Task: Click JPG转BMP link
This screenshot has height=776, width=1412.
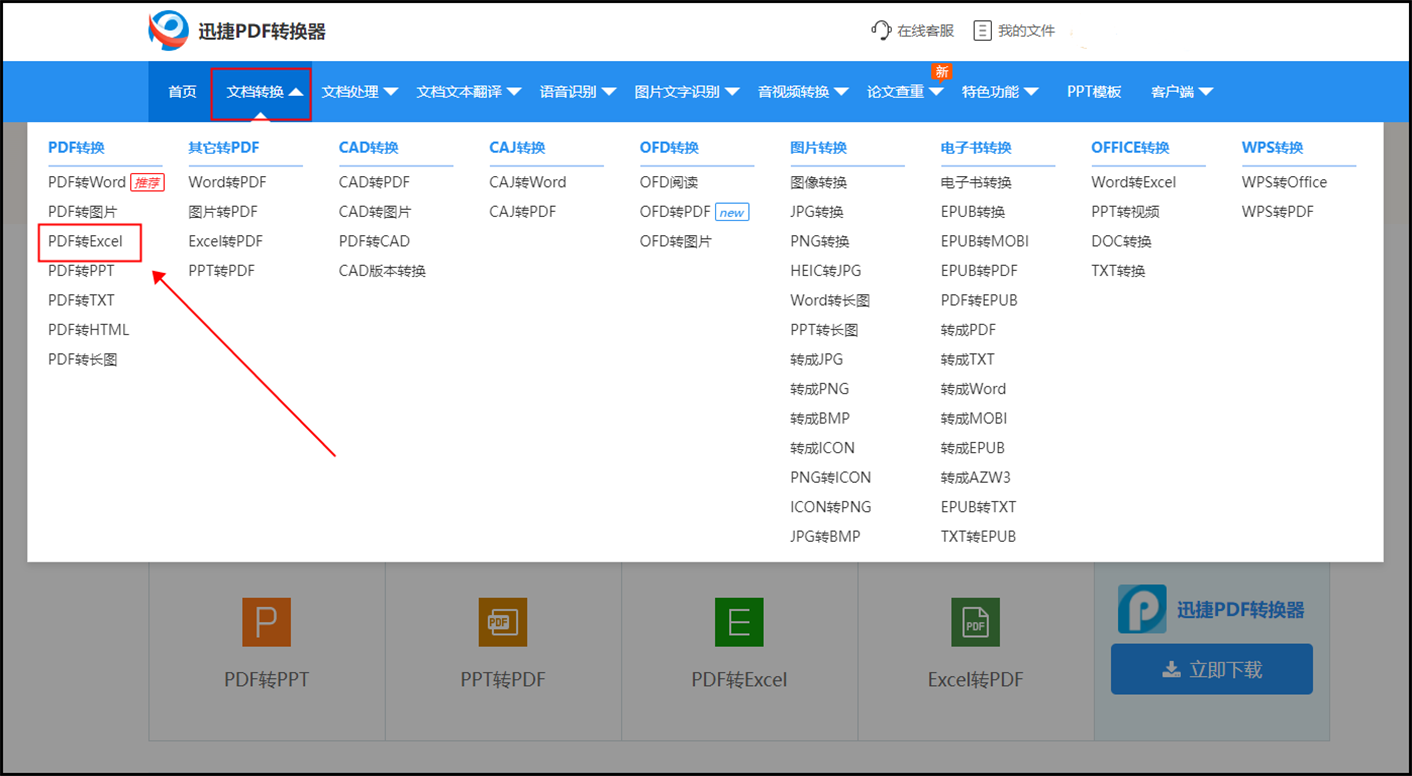Action: [x=825, y=536]
